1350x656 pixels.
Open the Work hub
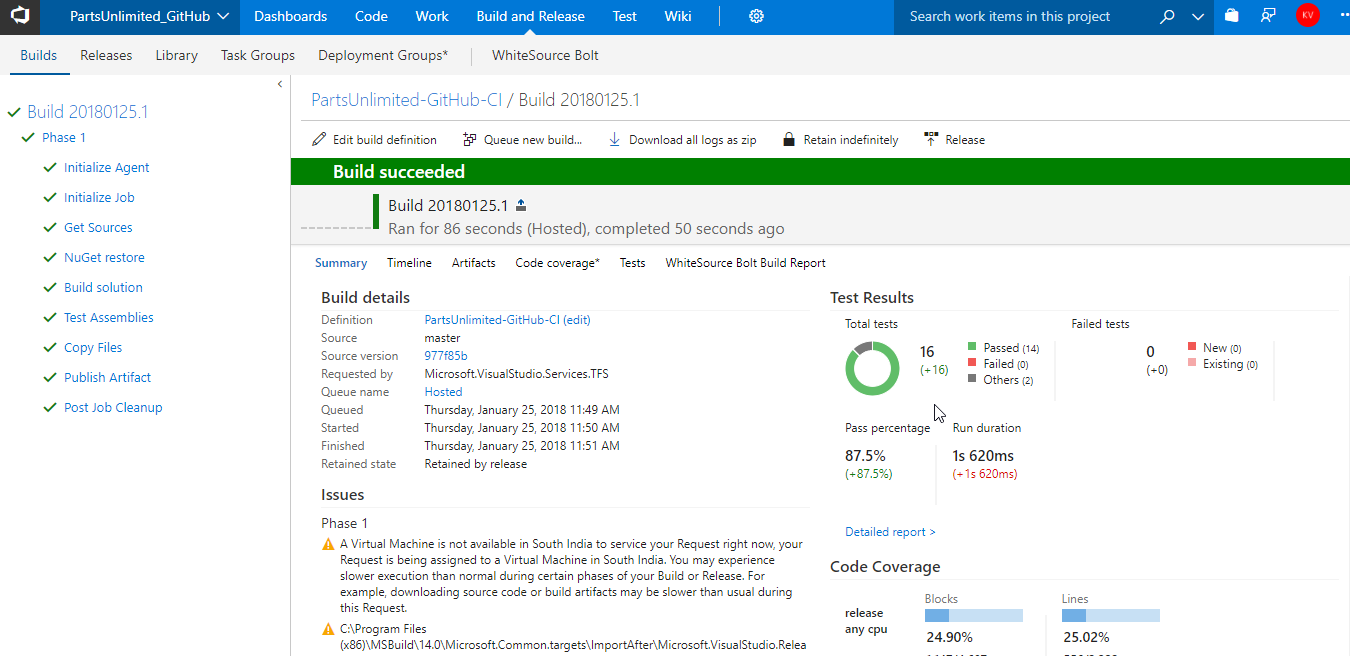[x=432, y=17]
